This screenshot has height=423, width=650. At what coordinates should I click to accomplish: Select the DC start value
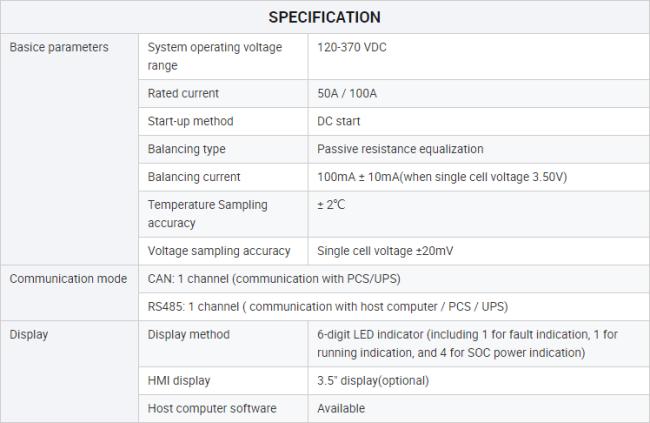[339, 121]
